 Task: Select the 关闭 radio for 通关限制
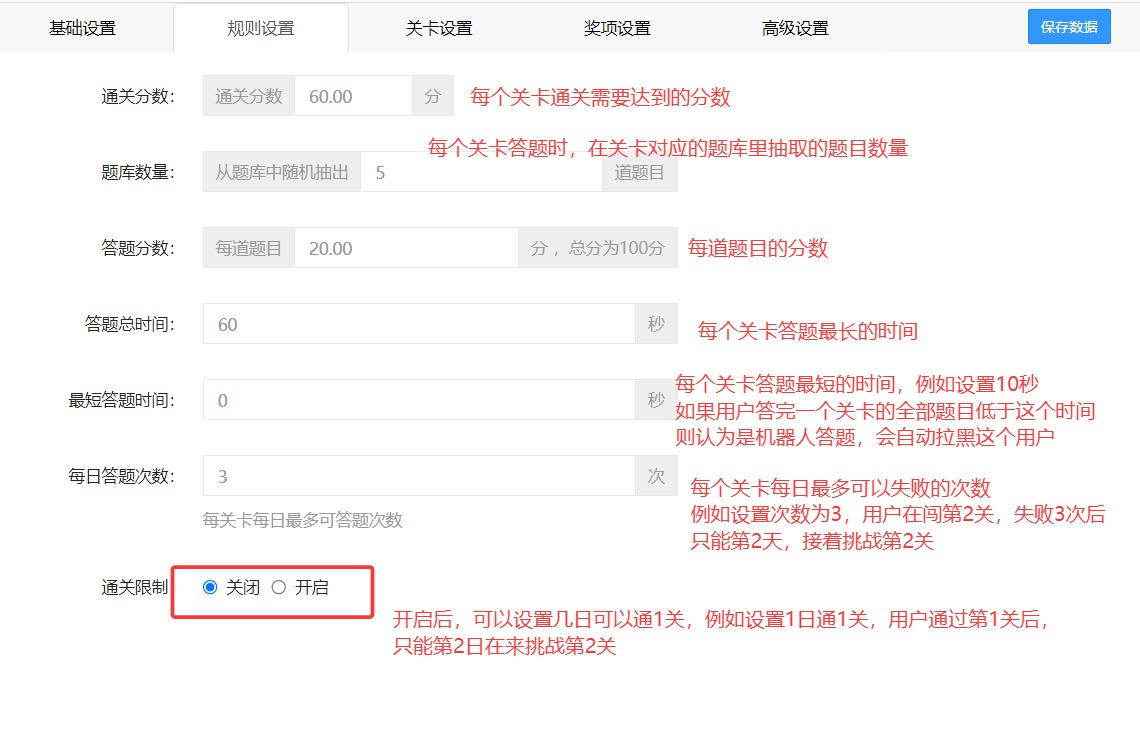pos(210,587)
